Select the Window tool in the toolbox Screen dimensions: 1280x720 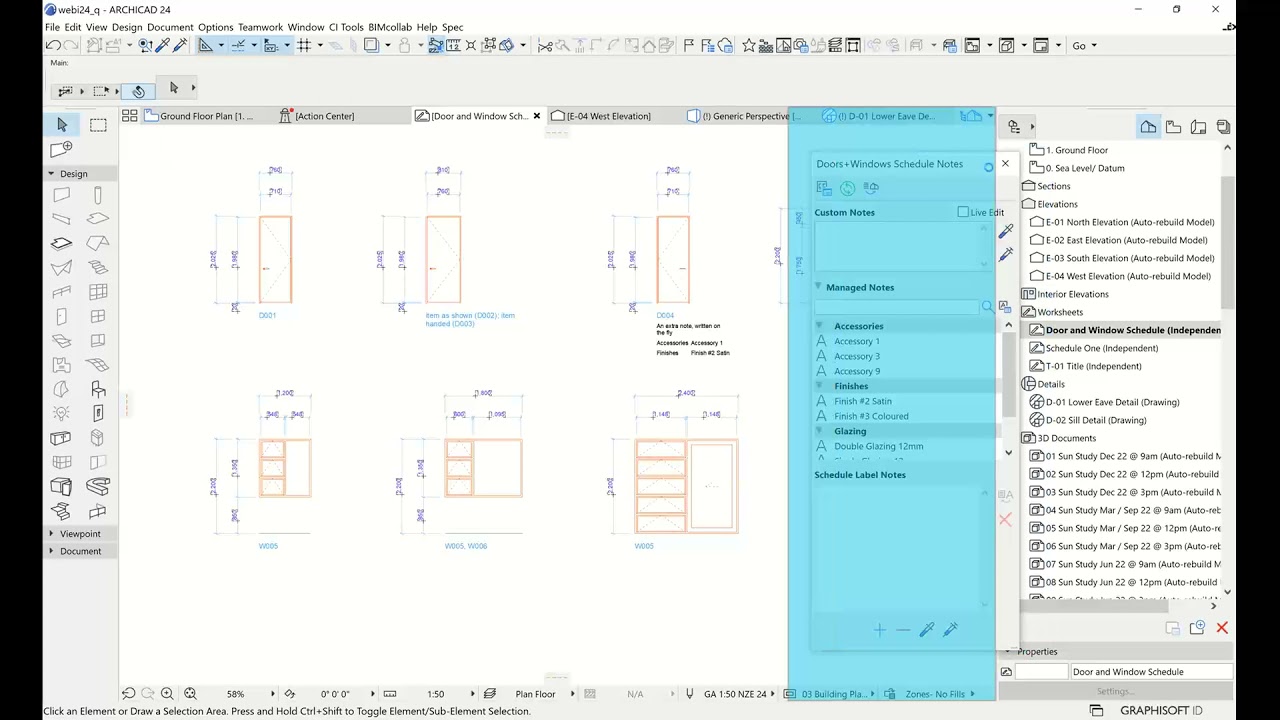[98, 316]
